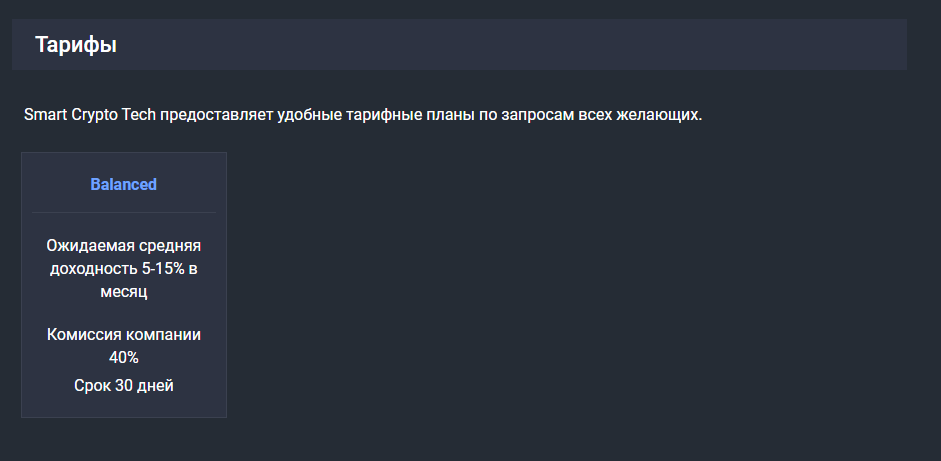The image size is (941, 461).
Task: Click the divider line under Balanced
Action: 124,213
